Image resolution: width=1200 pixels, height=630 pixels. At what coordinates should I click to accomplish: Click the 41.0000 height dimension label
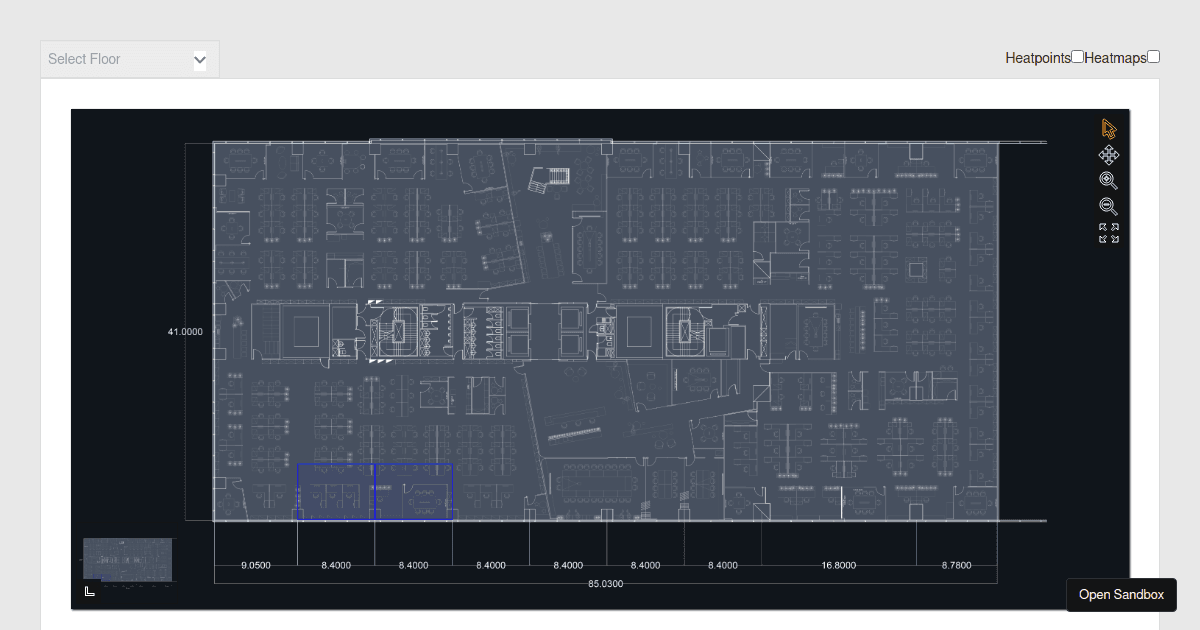pyautogui.click(x=185, y=331)
